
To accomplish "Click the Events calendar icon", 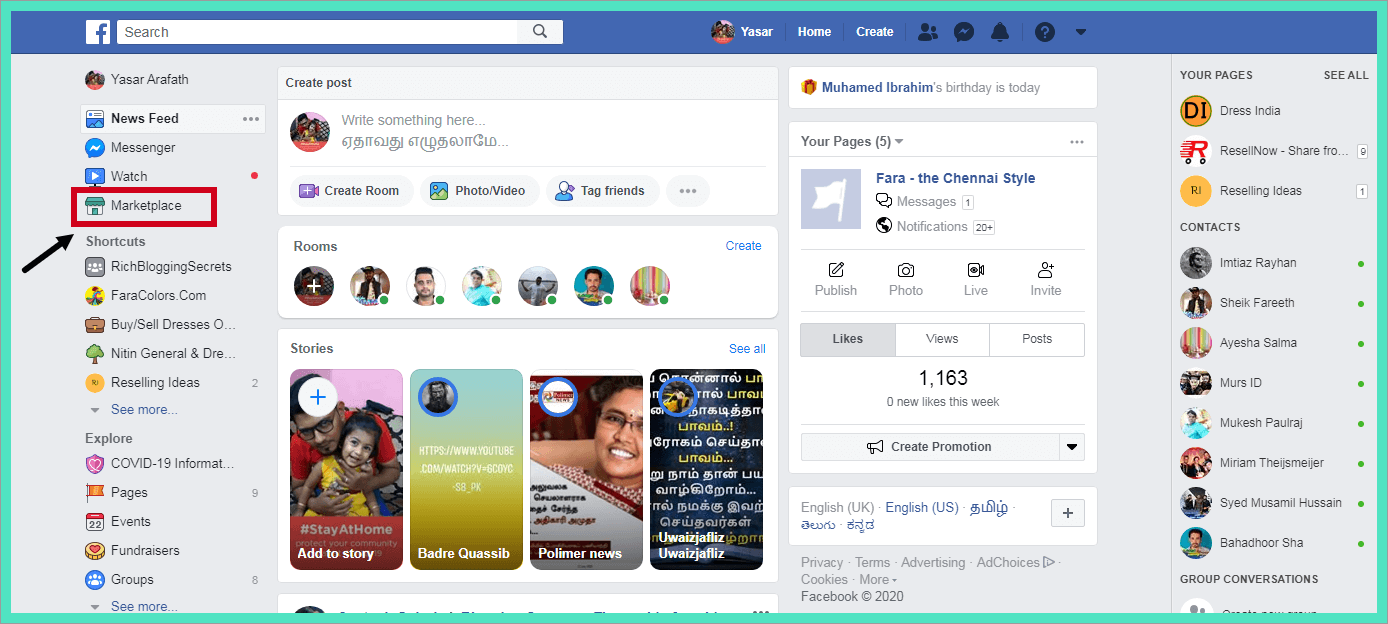I will tap(95, 522).
